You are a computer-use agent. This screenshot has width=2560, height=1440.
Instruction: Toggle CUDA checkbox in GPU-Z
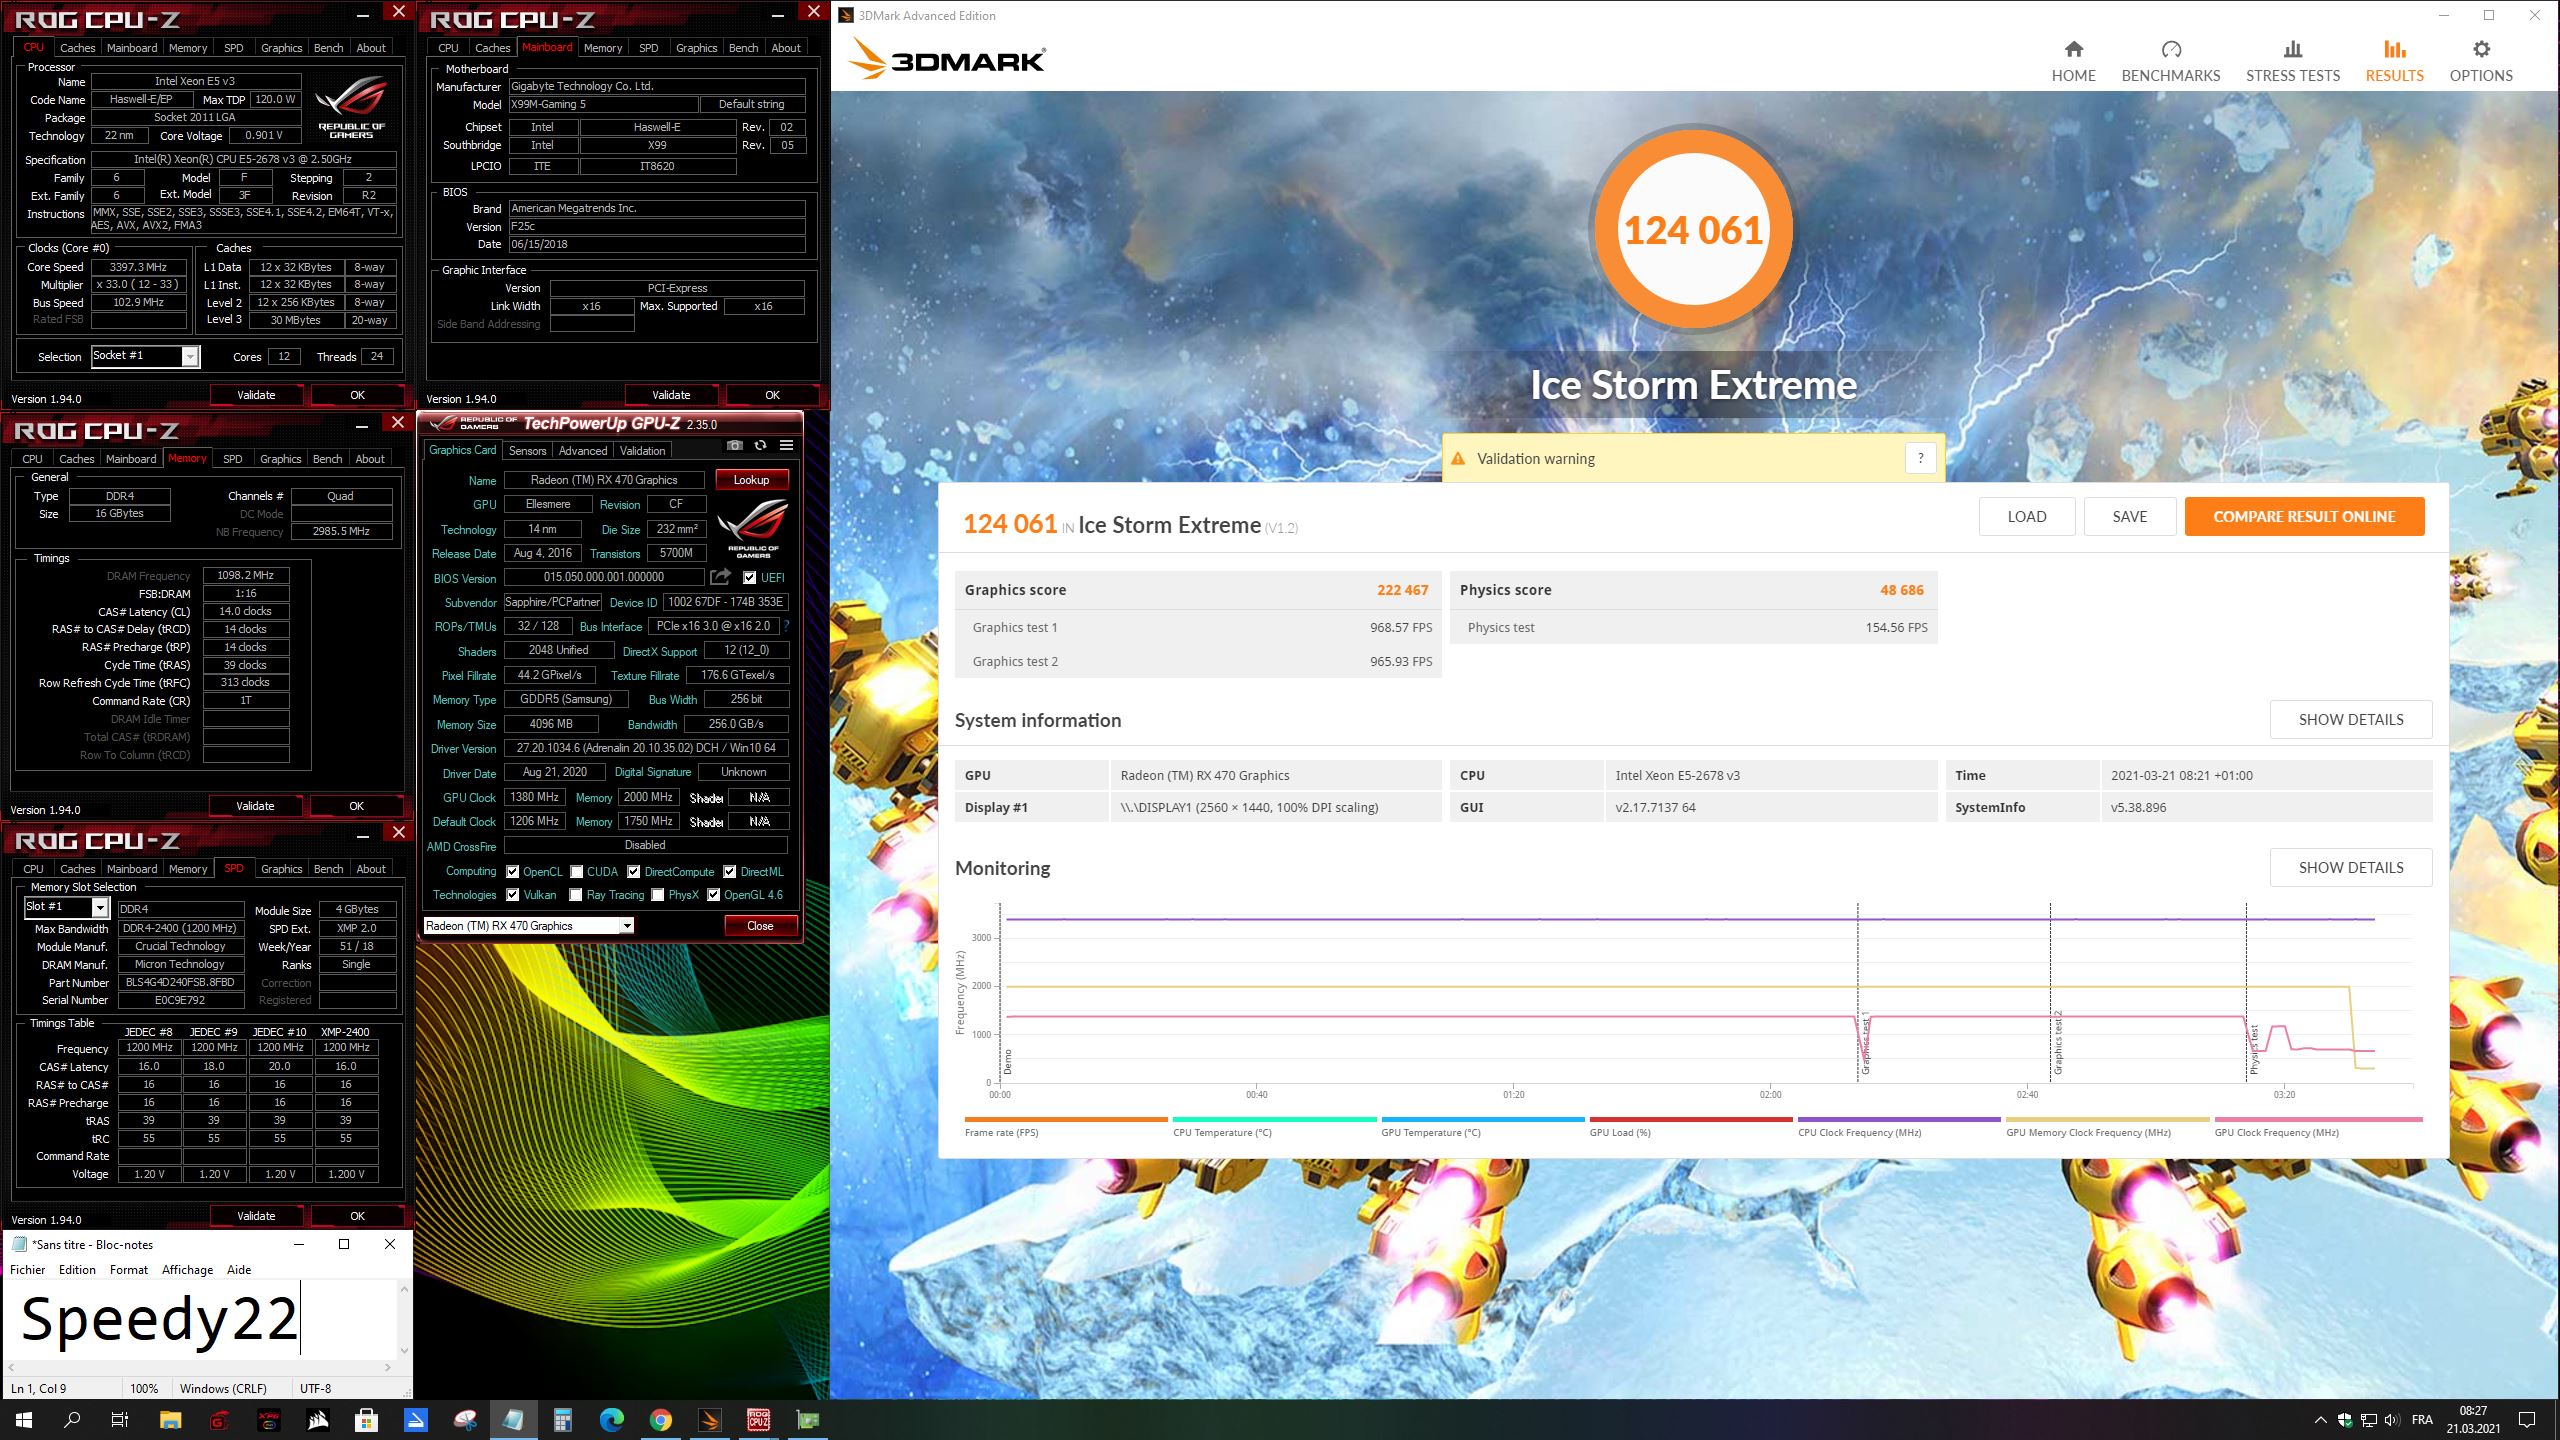(x=576, y=872)
